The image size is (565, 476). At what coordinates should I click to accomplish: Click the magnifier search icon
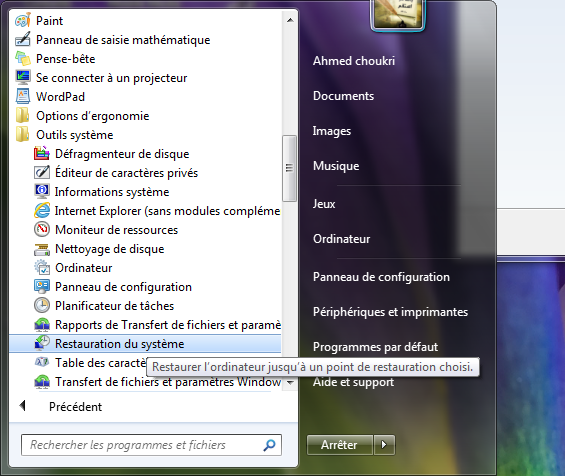click(x=269, y=445)
